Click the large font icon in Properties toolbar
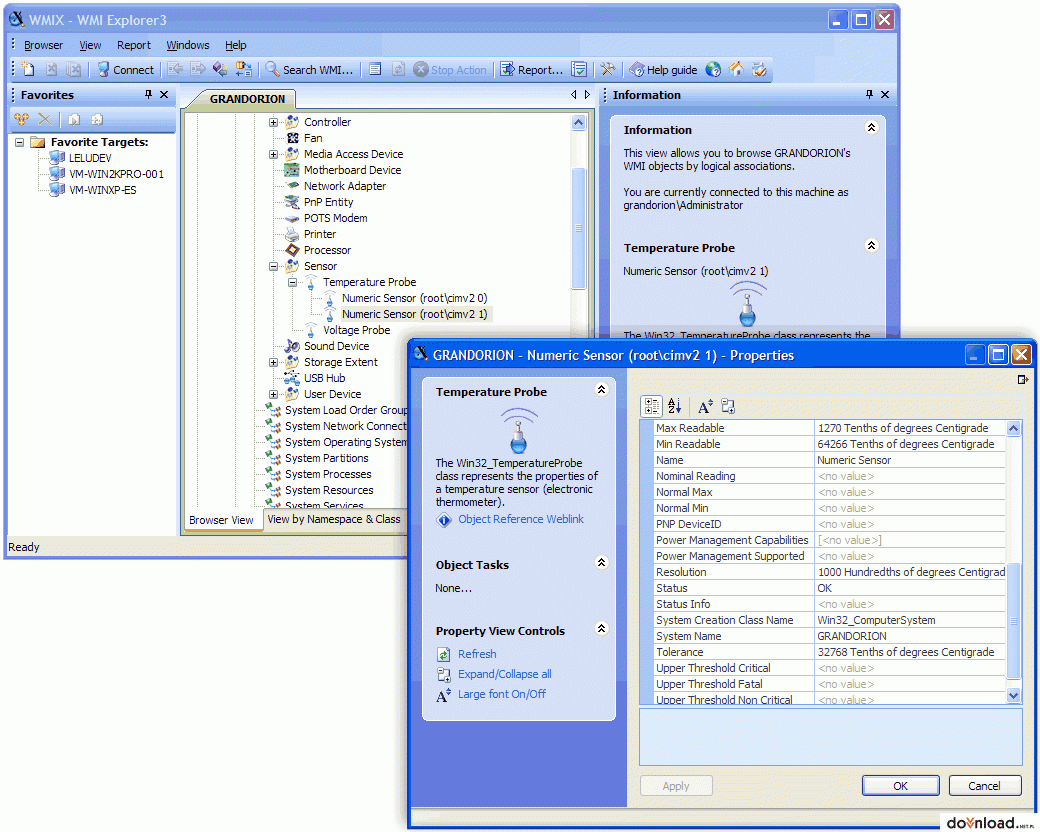This screenshot has width=1040, height=832. coord(705,406)
